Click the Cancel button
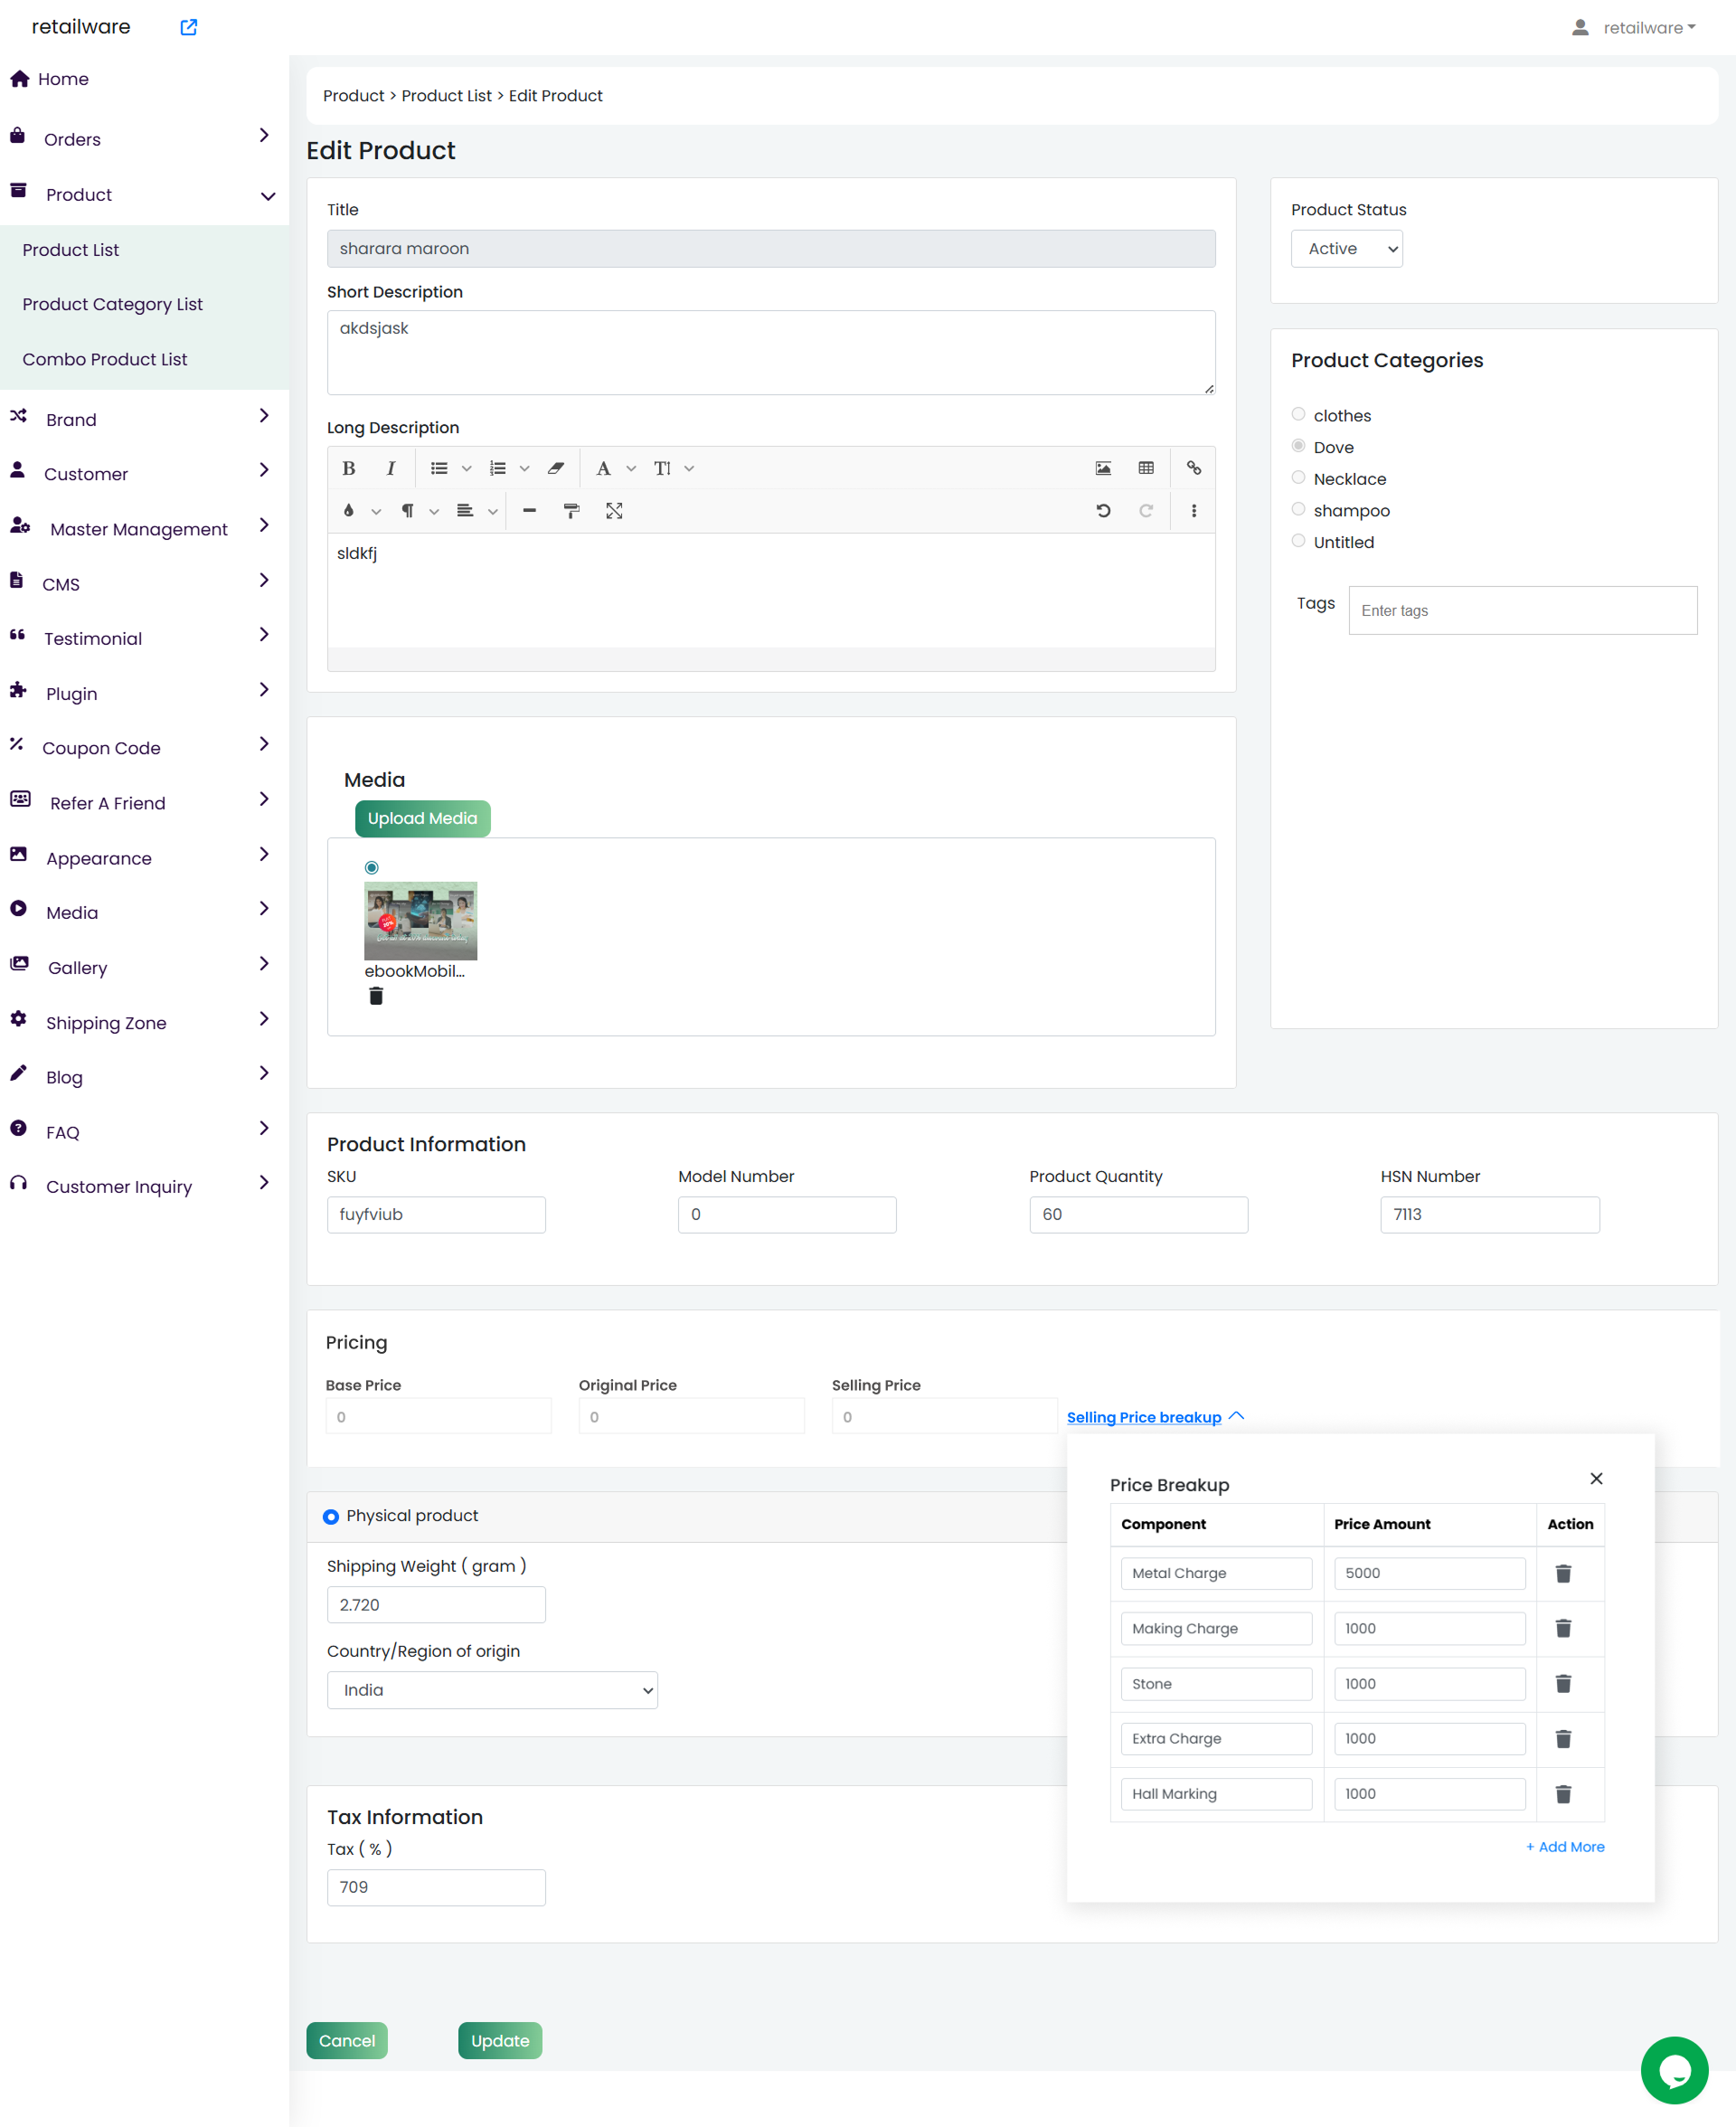Image resolution: width=1736 pixels, height=2127 pixels. coord(347,2040)
